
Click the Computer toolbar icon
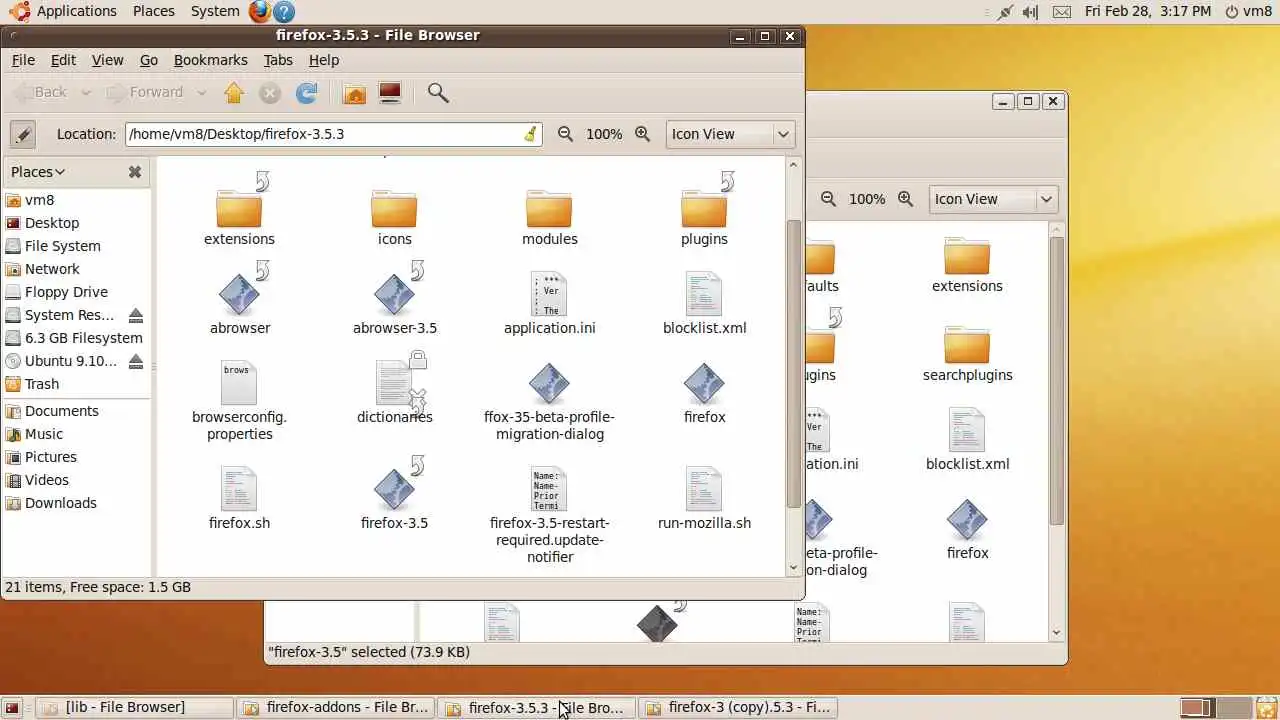(x=390, y=93)
